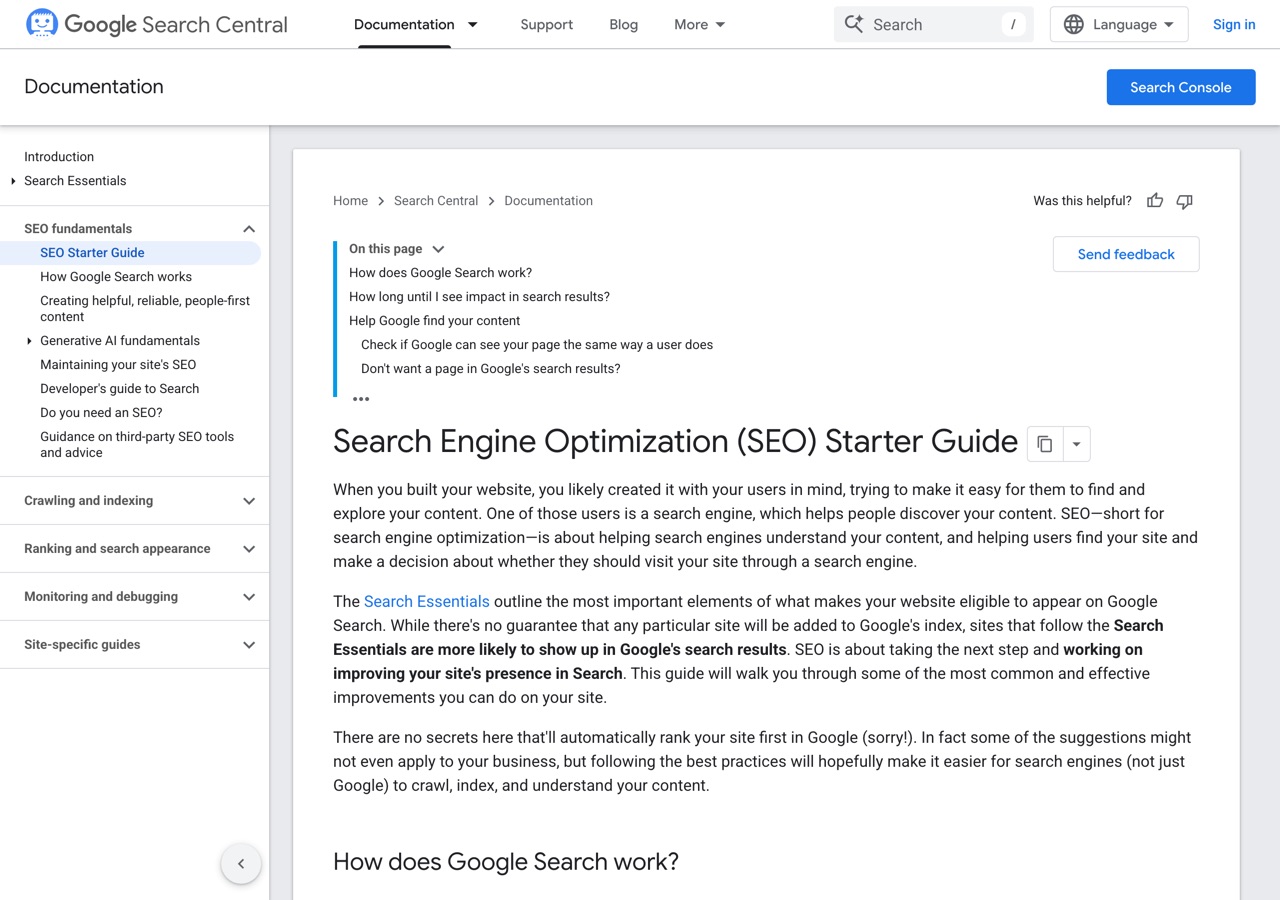Click the thumbs down not helpful icon
This screenshot has width=1280, height=900.
[1185, 201]
